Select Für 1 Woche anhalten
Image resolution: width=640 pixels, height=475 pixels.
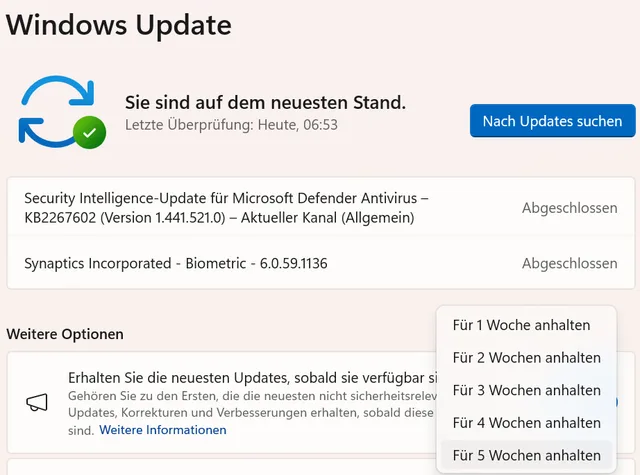(521, 325)
